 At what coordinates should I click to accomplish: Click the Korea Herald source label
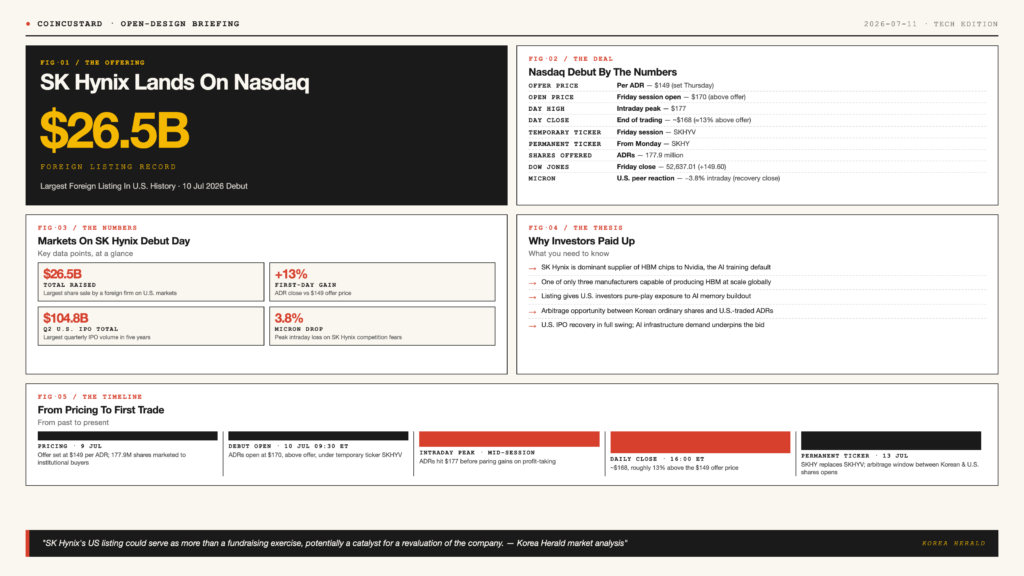[953, 543]
